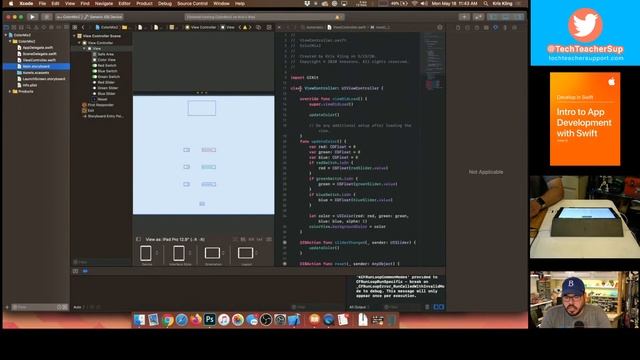Toggle debug area visibility button in toolbar
The height and width of the screenshot is (360, 640).
pos(506,17)
